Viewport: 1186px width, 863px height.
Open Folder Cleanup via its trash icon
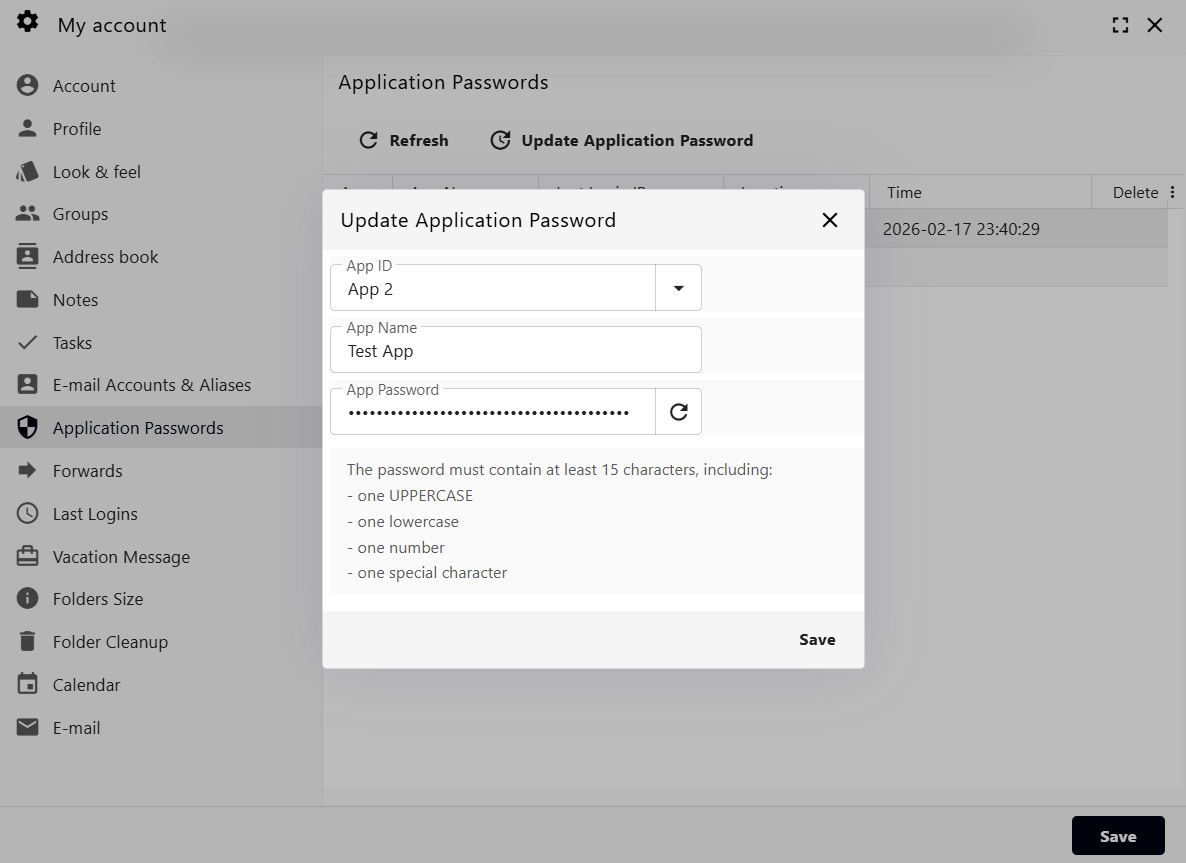coord(27,641)
